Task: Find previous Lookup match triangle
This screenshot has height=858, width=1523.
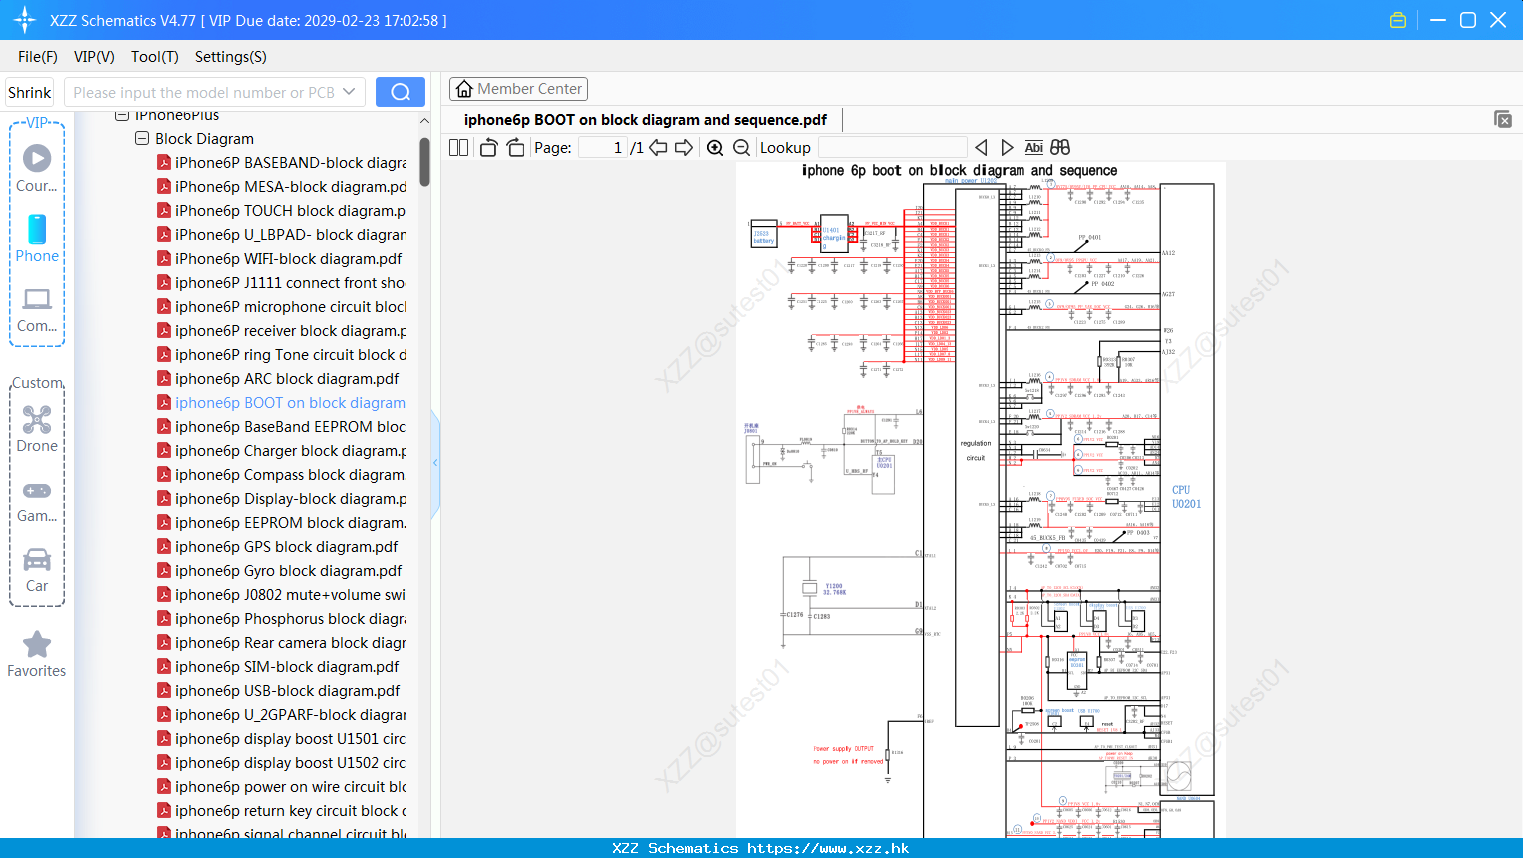Action: point(981,148)
